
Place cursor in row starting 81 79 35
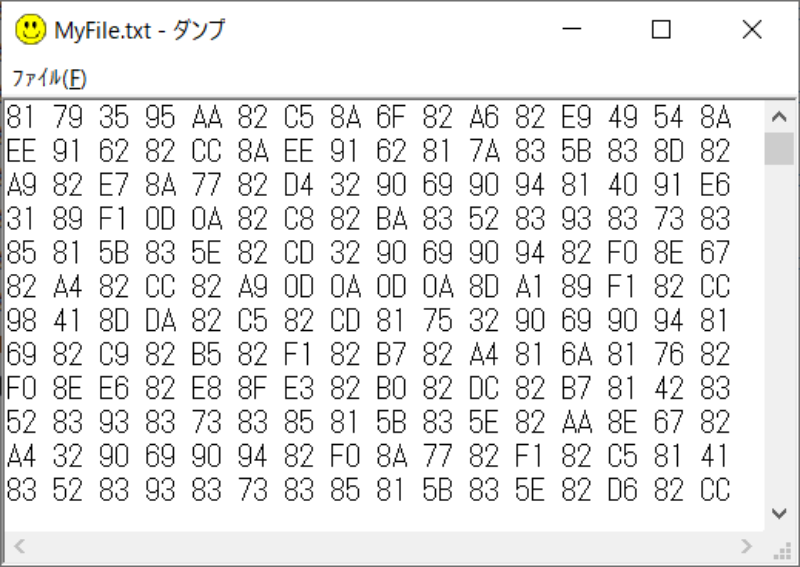[368, 118]
